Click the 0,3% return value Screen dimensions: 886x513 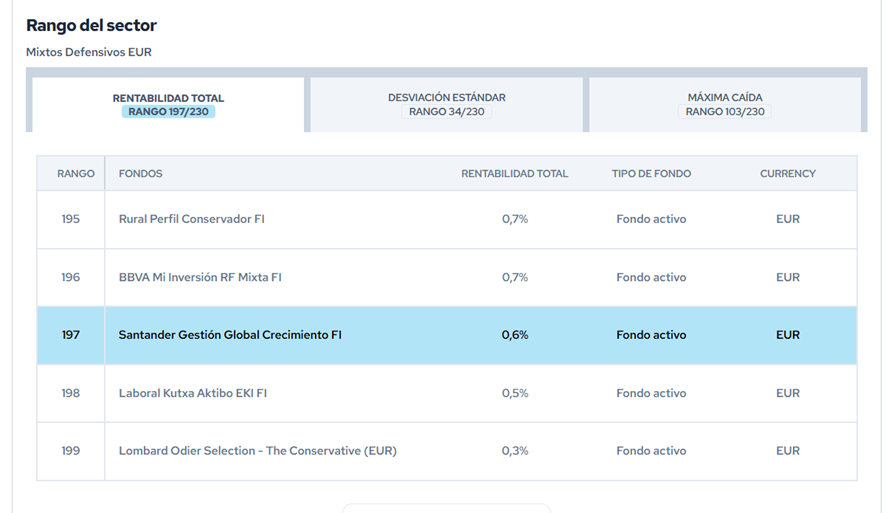tap(515, 451)
